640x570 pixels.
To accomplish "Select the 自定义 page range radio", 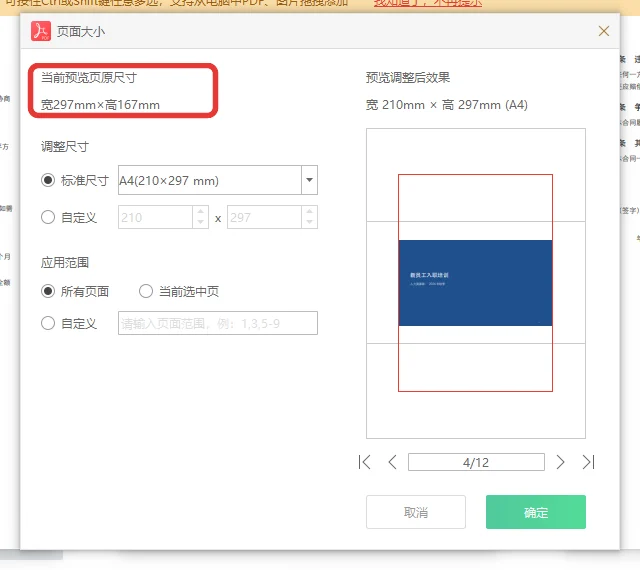I will (x=48, y=323).
